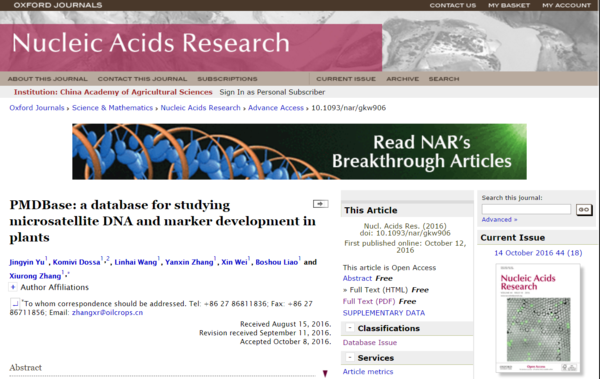This screenshot has height=379, width=600.
Task: Click author Komivi Dossa link
Action: point(77,262)
